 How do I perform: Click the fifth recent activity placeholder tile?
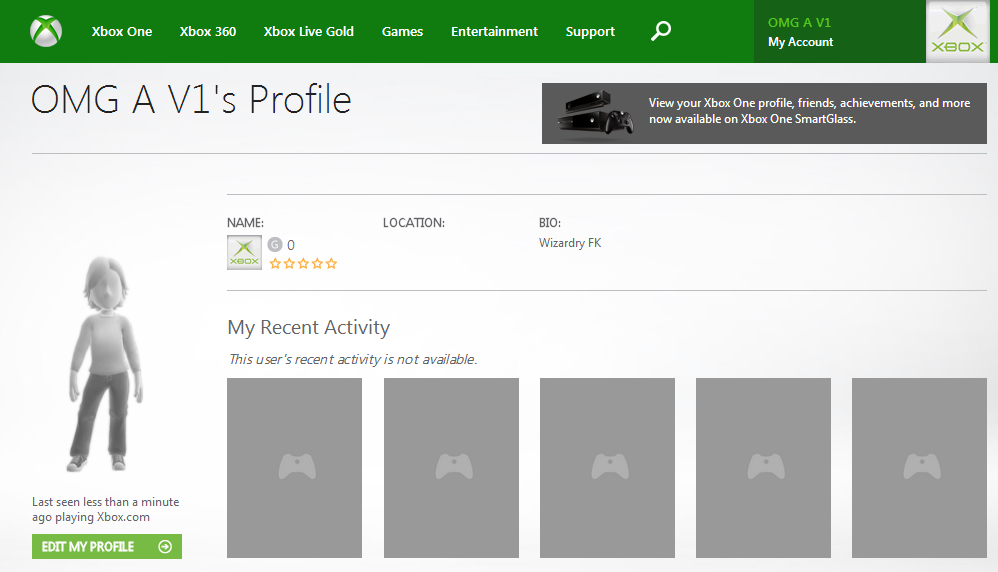[x=919, y=468]
